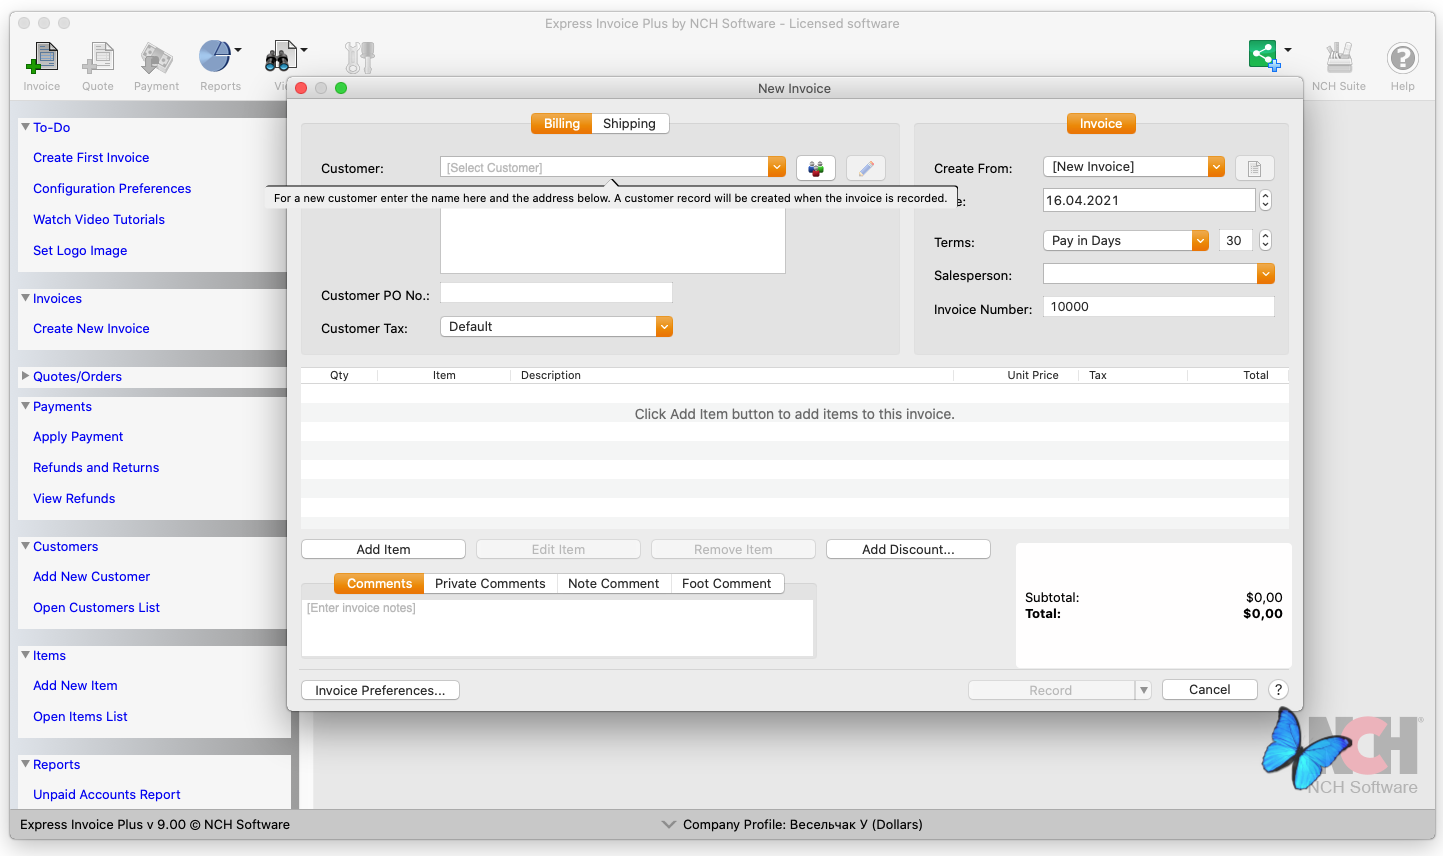Image resolution: width=1443 pixels, height=856 pixels.
Task: Select the Foot Comment tab
Action: pos(726,583)
